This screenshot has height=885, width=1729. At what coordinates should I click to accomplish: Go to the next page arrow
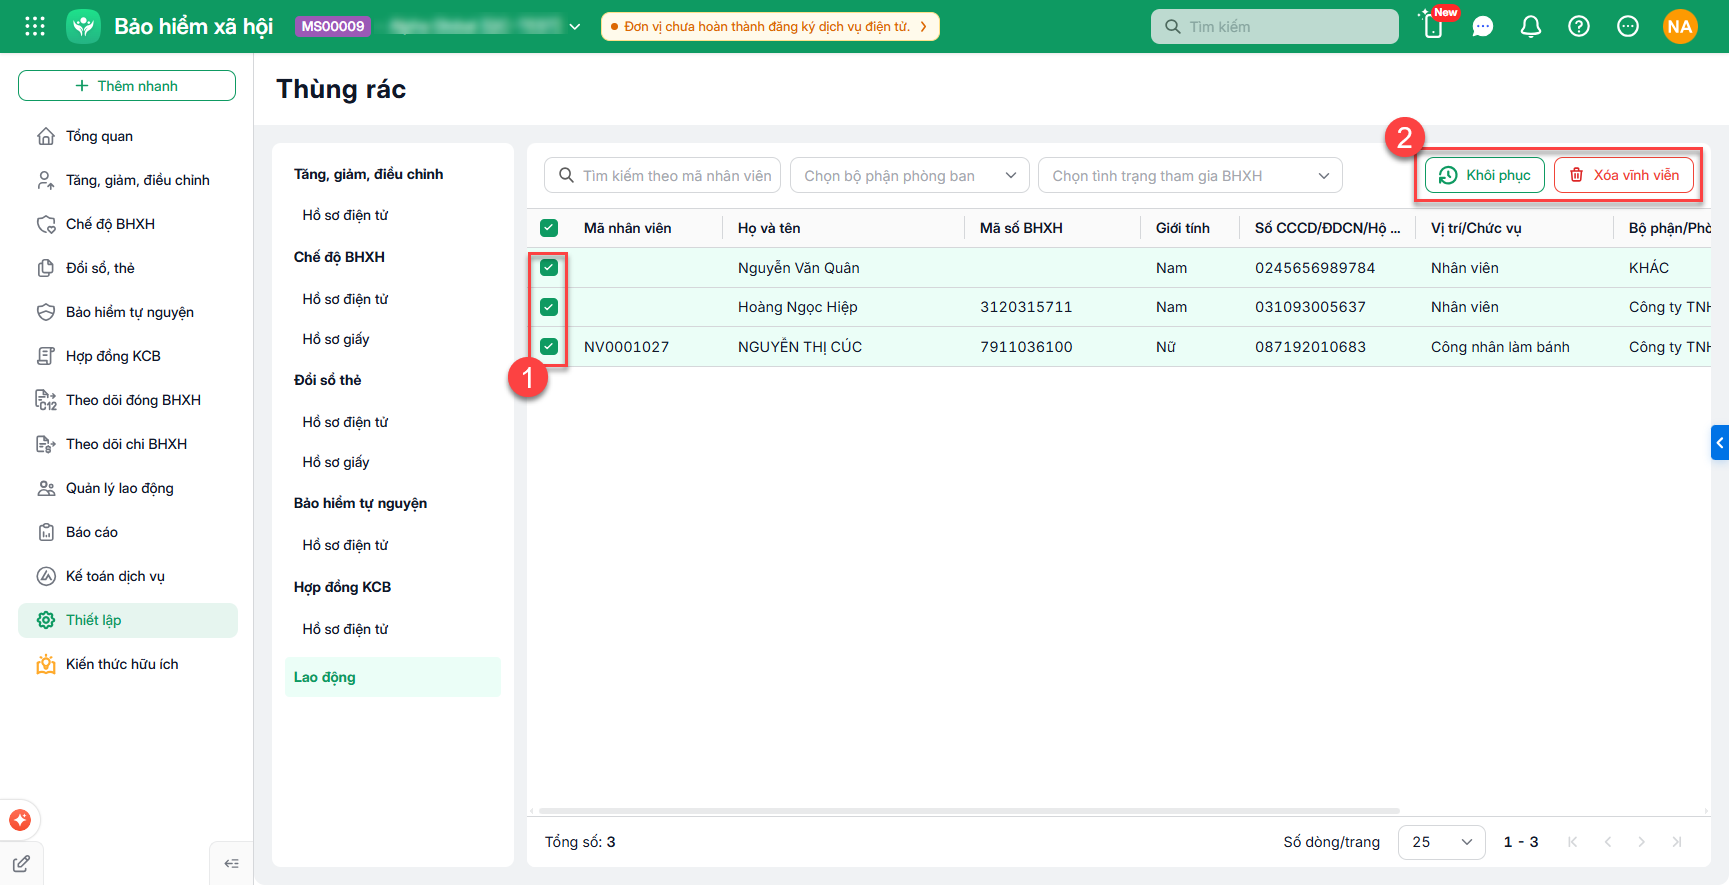coord(1641,842)
